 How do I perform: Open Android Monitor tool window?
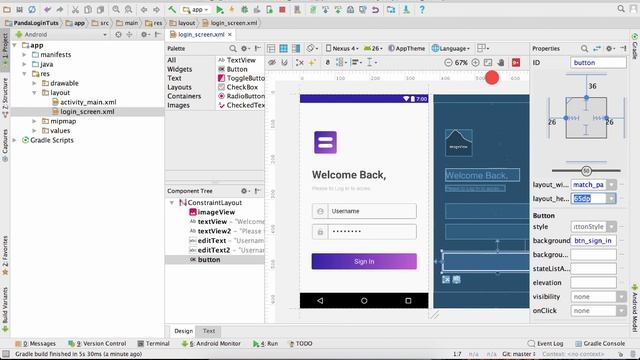211,344
